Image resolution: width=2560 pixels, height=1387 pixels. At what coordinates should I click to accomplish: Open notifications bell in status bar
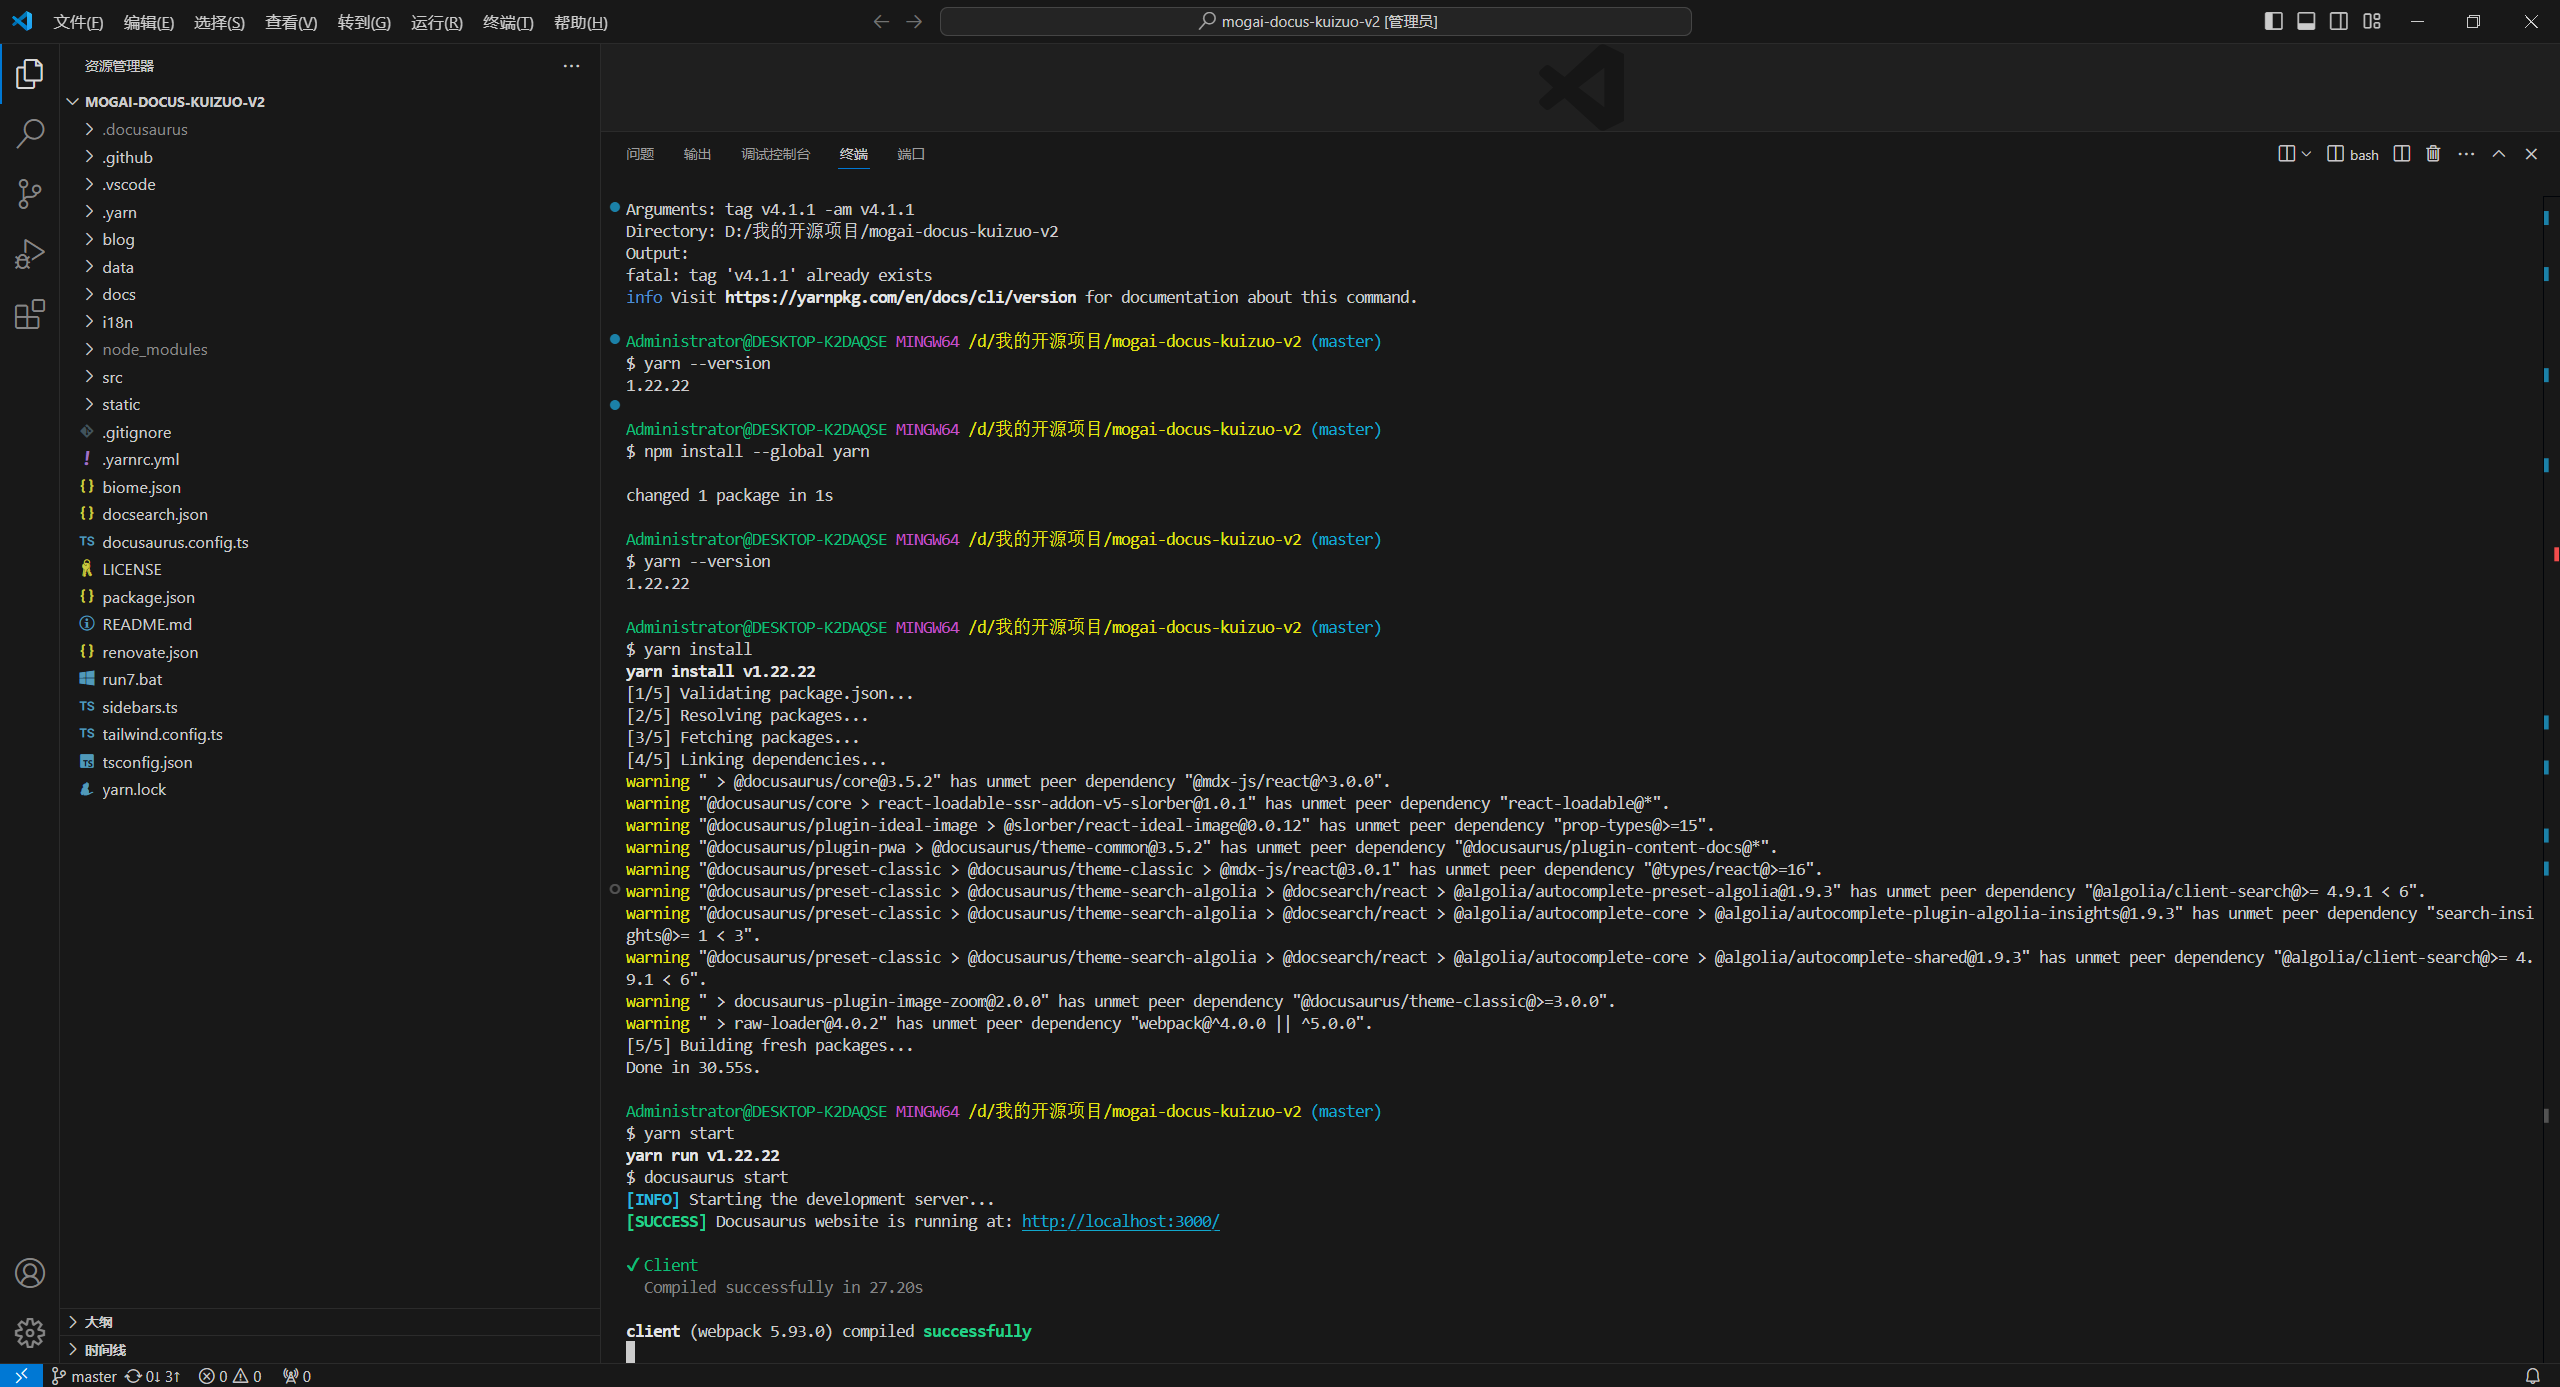[x=2533, y=1376]
